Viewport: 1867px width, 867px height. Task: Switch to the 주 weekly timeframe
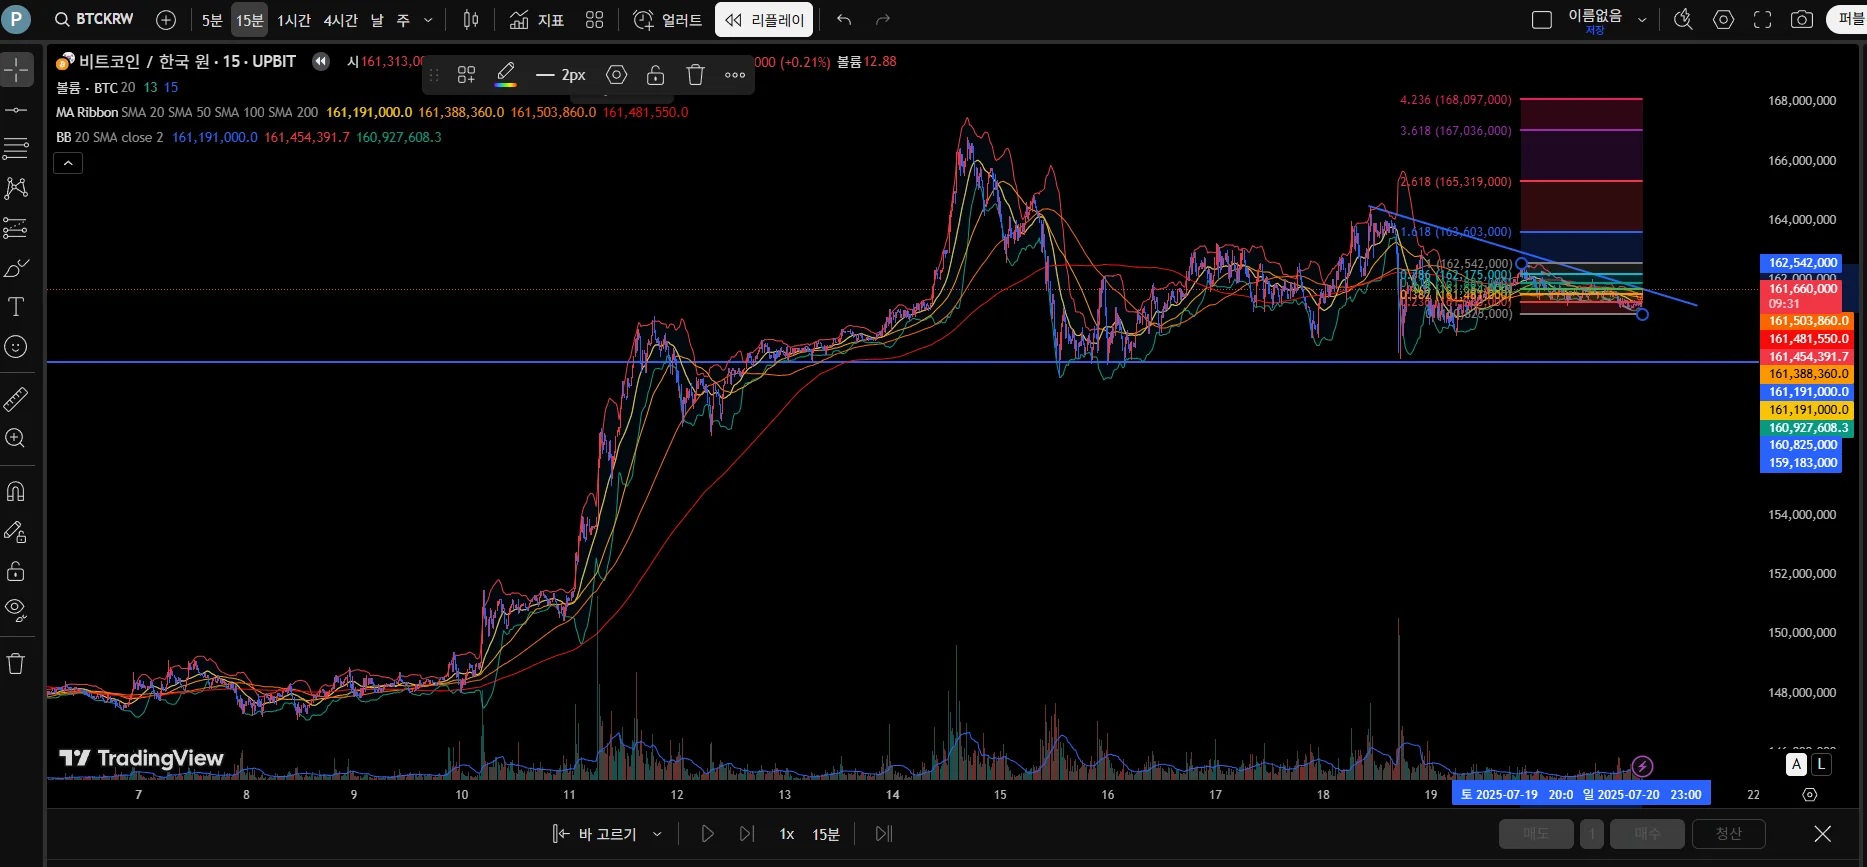point(403,20)
